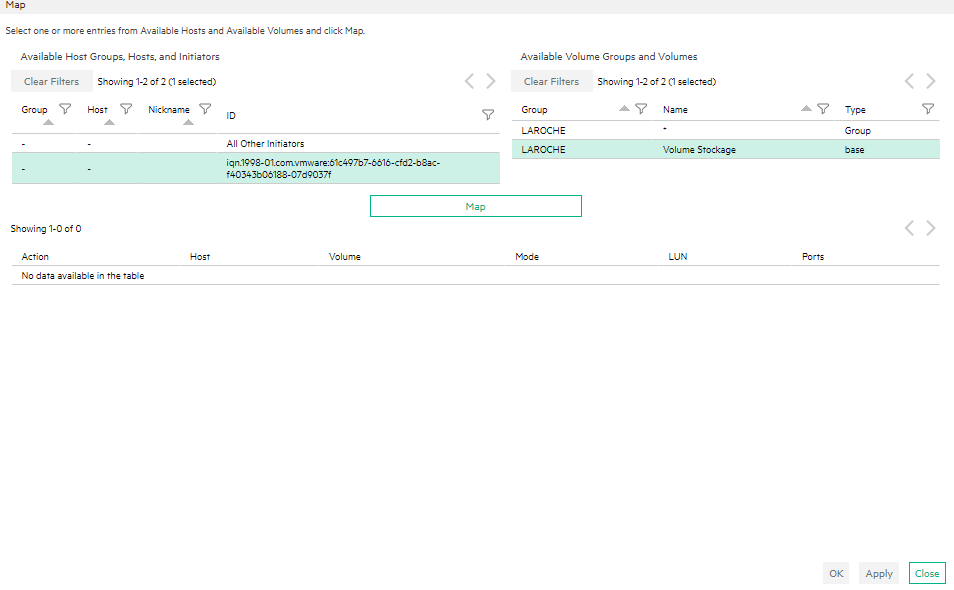Click the Map button
This screenshot has width=954, height=590.
pyautogui.click(x=476, y=206)
